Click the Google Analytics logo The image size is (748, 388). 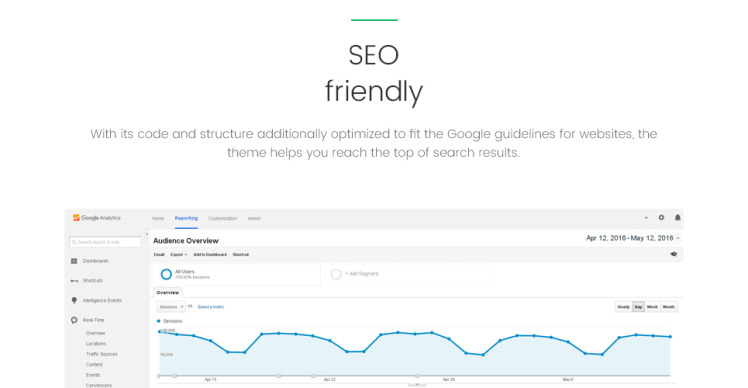[96, 218]
